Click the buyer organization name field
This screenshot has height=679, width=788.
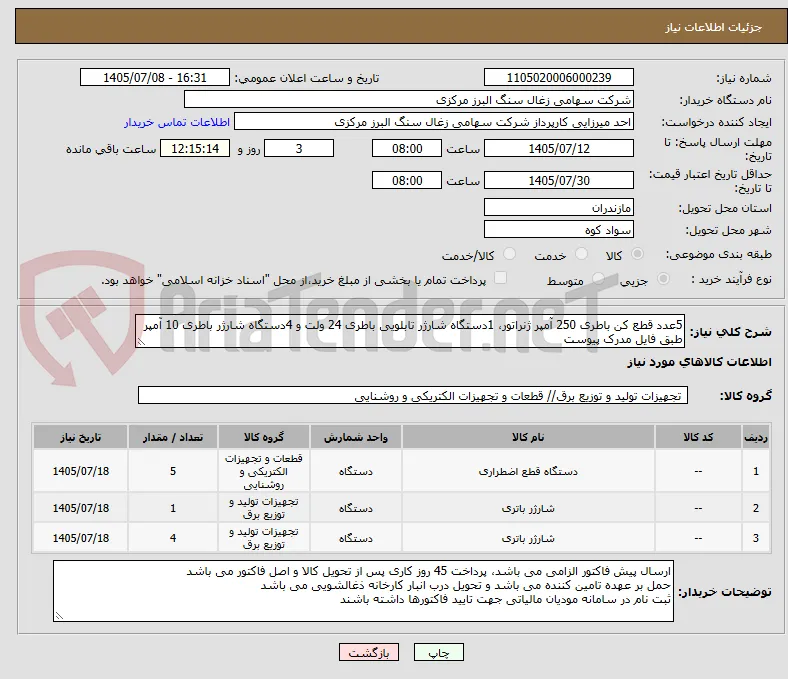(409, 100)
